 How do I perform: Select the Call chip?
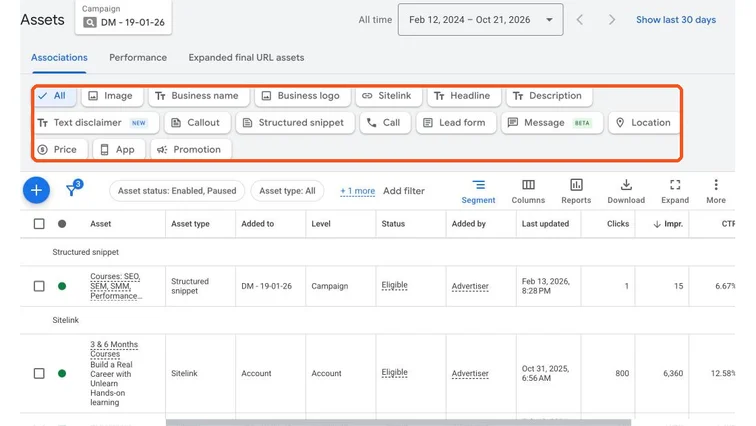click(385, 123)
